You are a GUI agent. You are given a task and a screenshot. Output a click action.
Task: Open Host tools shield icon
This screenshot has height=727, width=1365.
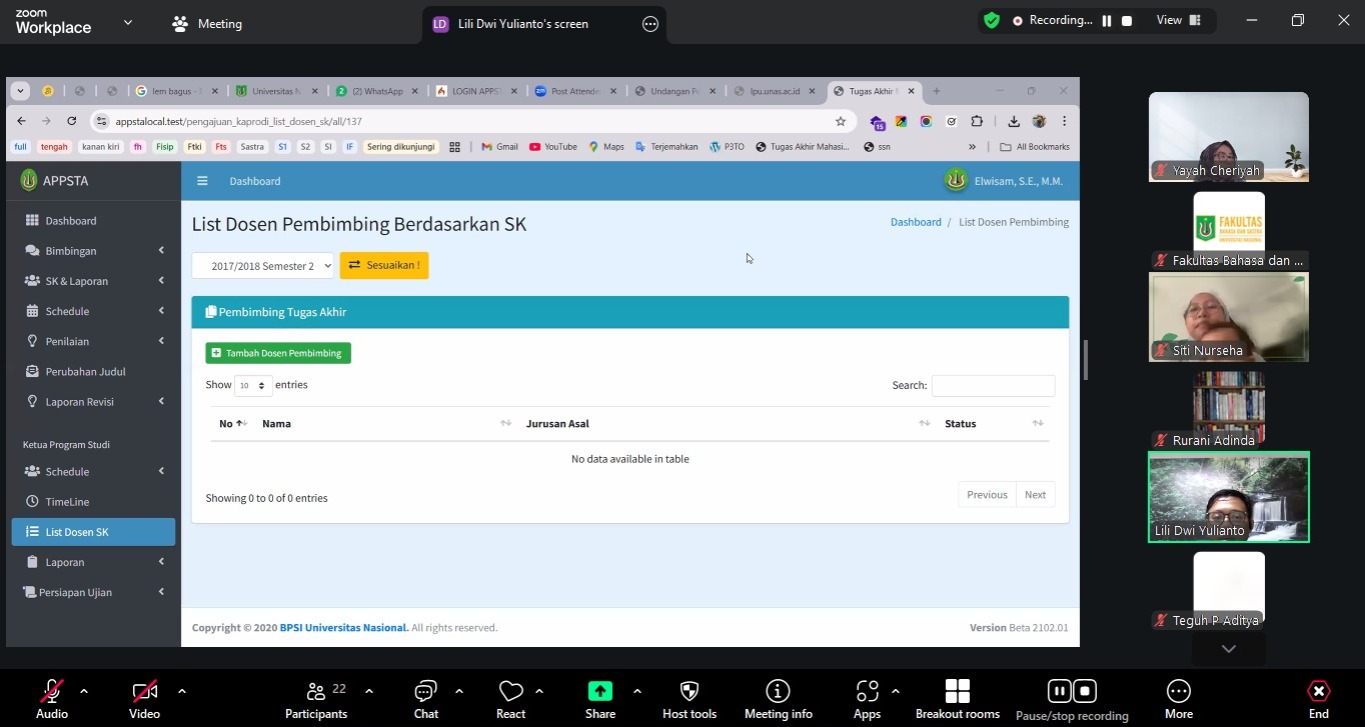pyautogui.click(x=689, y=692)
